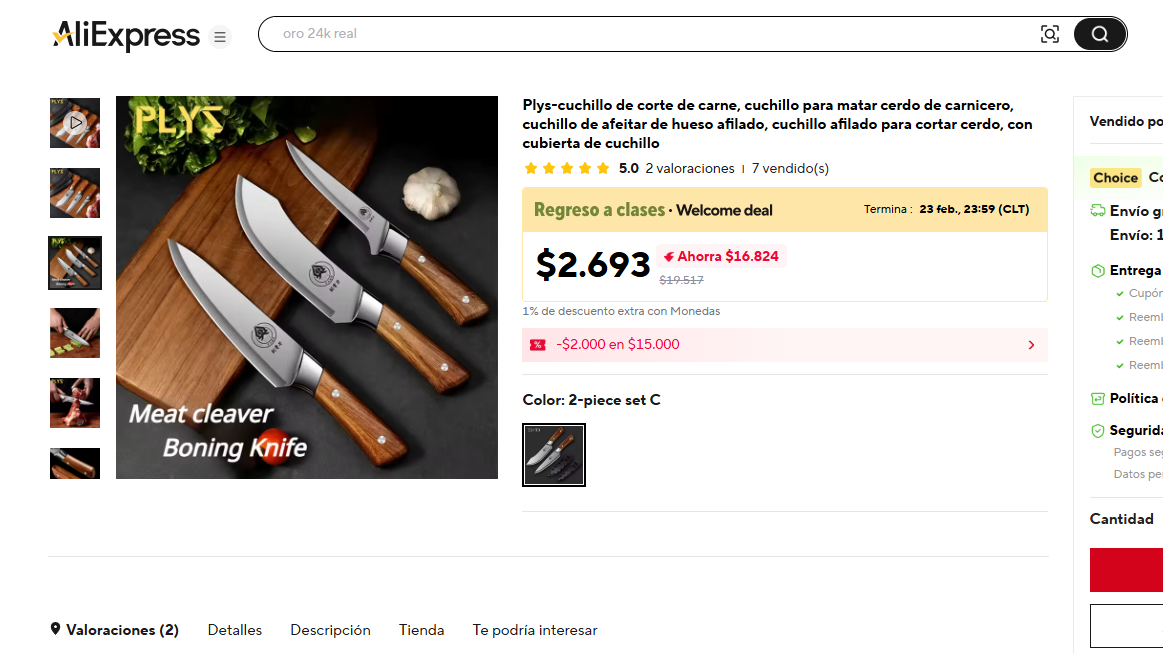Image resolution: width=1163 pixels, height=654 pixels.
Task: Select the second knife set thumbnail
Action: click(x=75, y=193)
